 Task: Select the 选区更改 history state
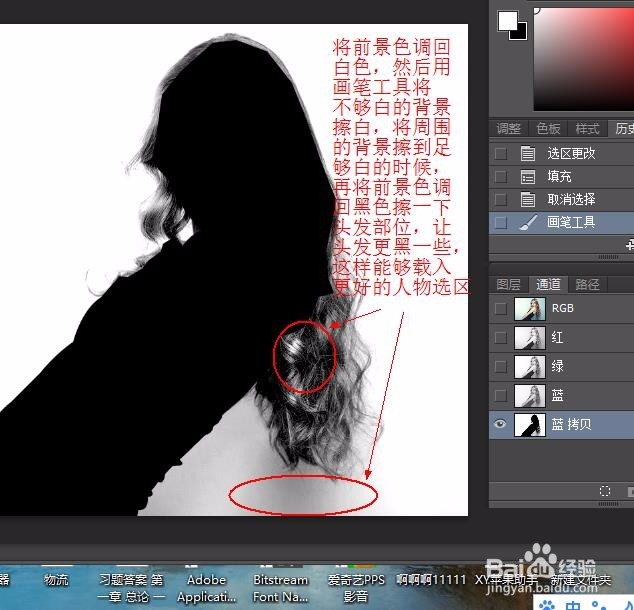pyautogui.click(x=571, y=153)
